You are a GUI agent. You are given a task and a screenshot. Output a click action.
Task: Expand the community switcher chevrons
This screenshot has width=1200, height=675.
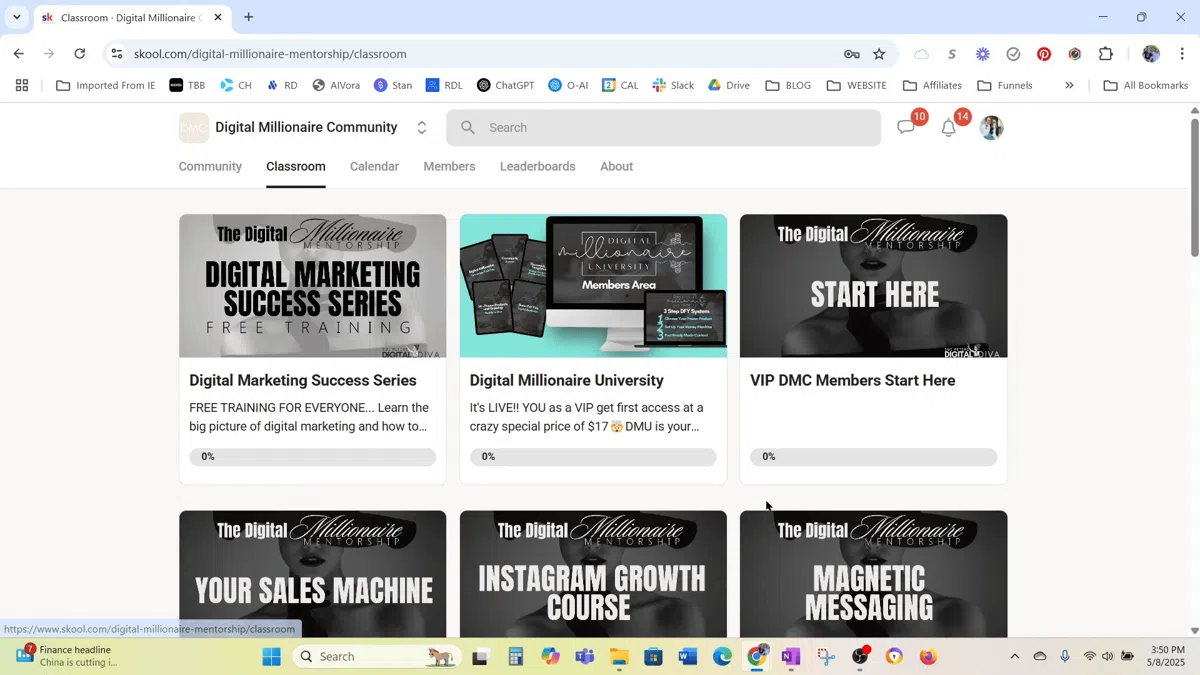[x=422, y=128]
